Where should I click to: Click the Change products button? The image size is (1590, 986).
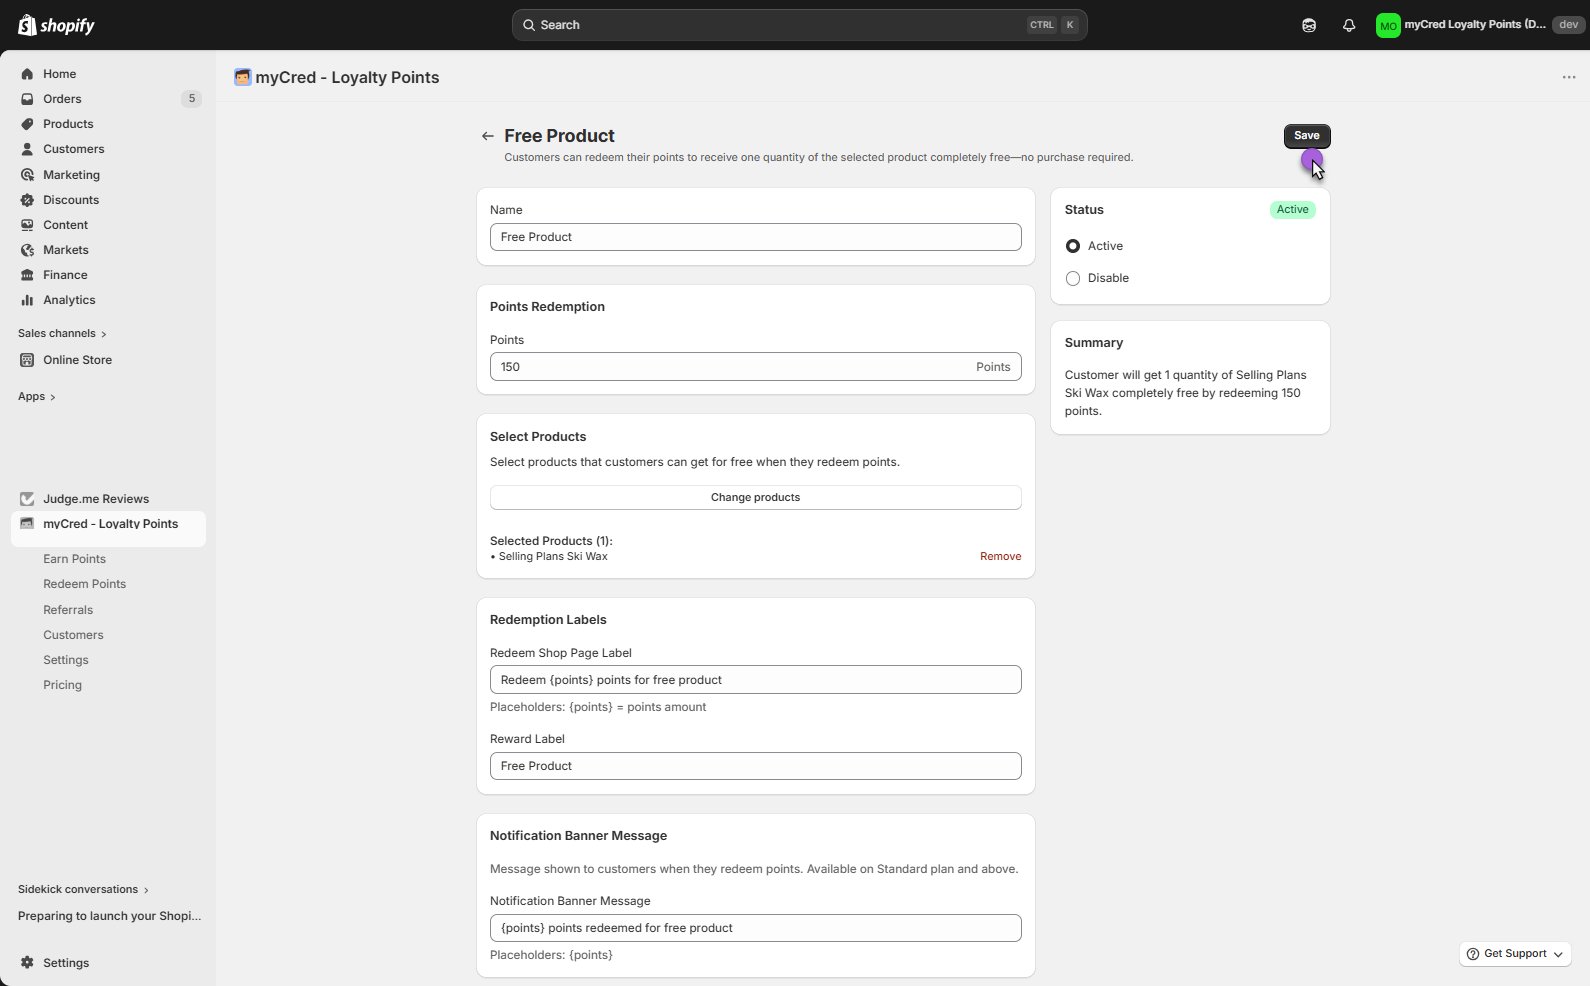click(755, 498)
